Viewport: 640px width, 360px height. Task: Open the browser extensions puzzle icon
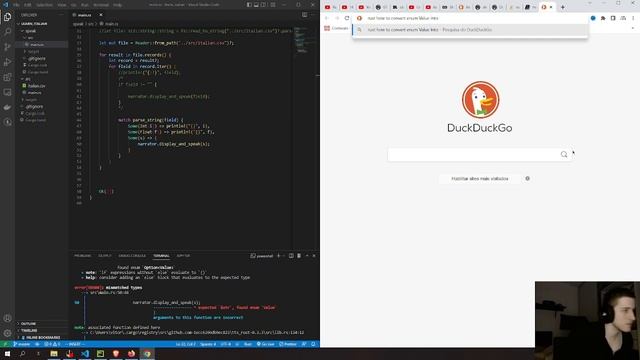[603, 18]
